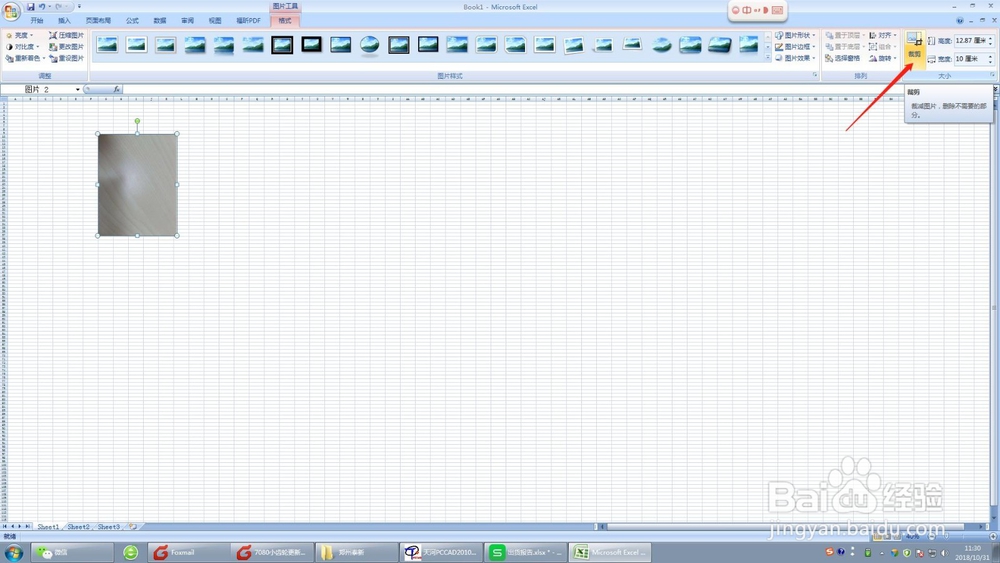Open WeChat (微信) taskbar button
This screenshot has width=1000, height=563.
click(x=71, y=552)
